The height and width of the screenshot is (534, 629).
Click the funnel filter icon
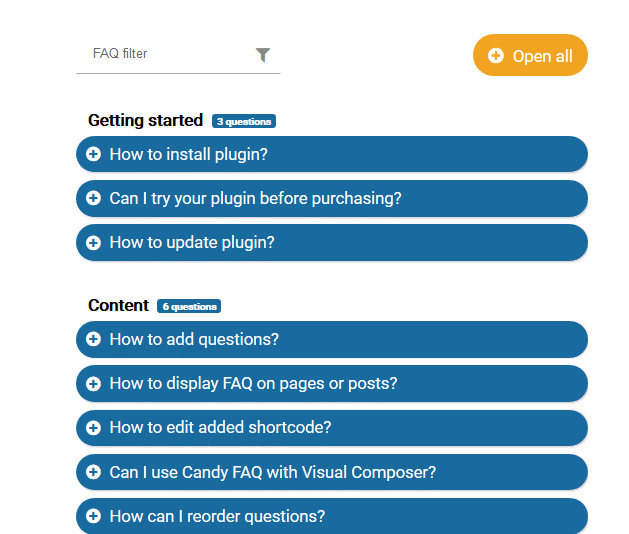pos(263,55)
